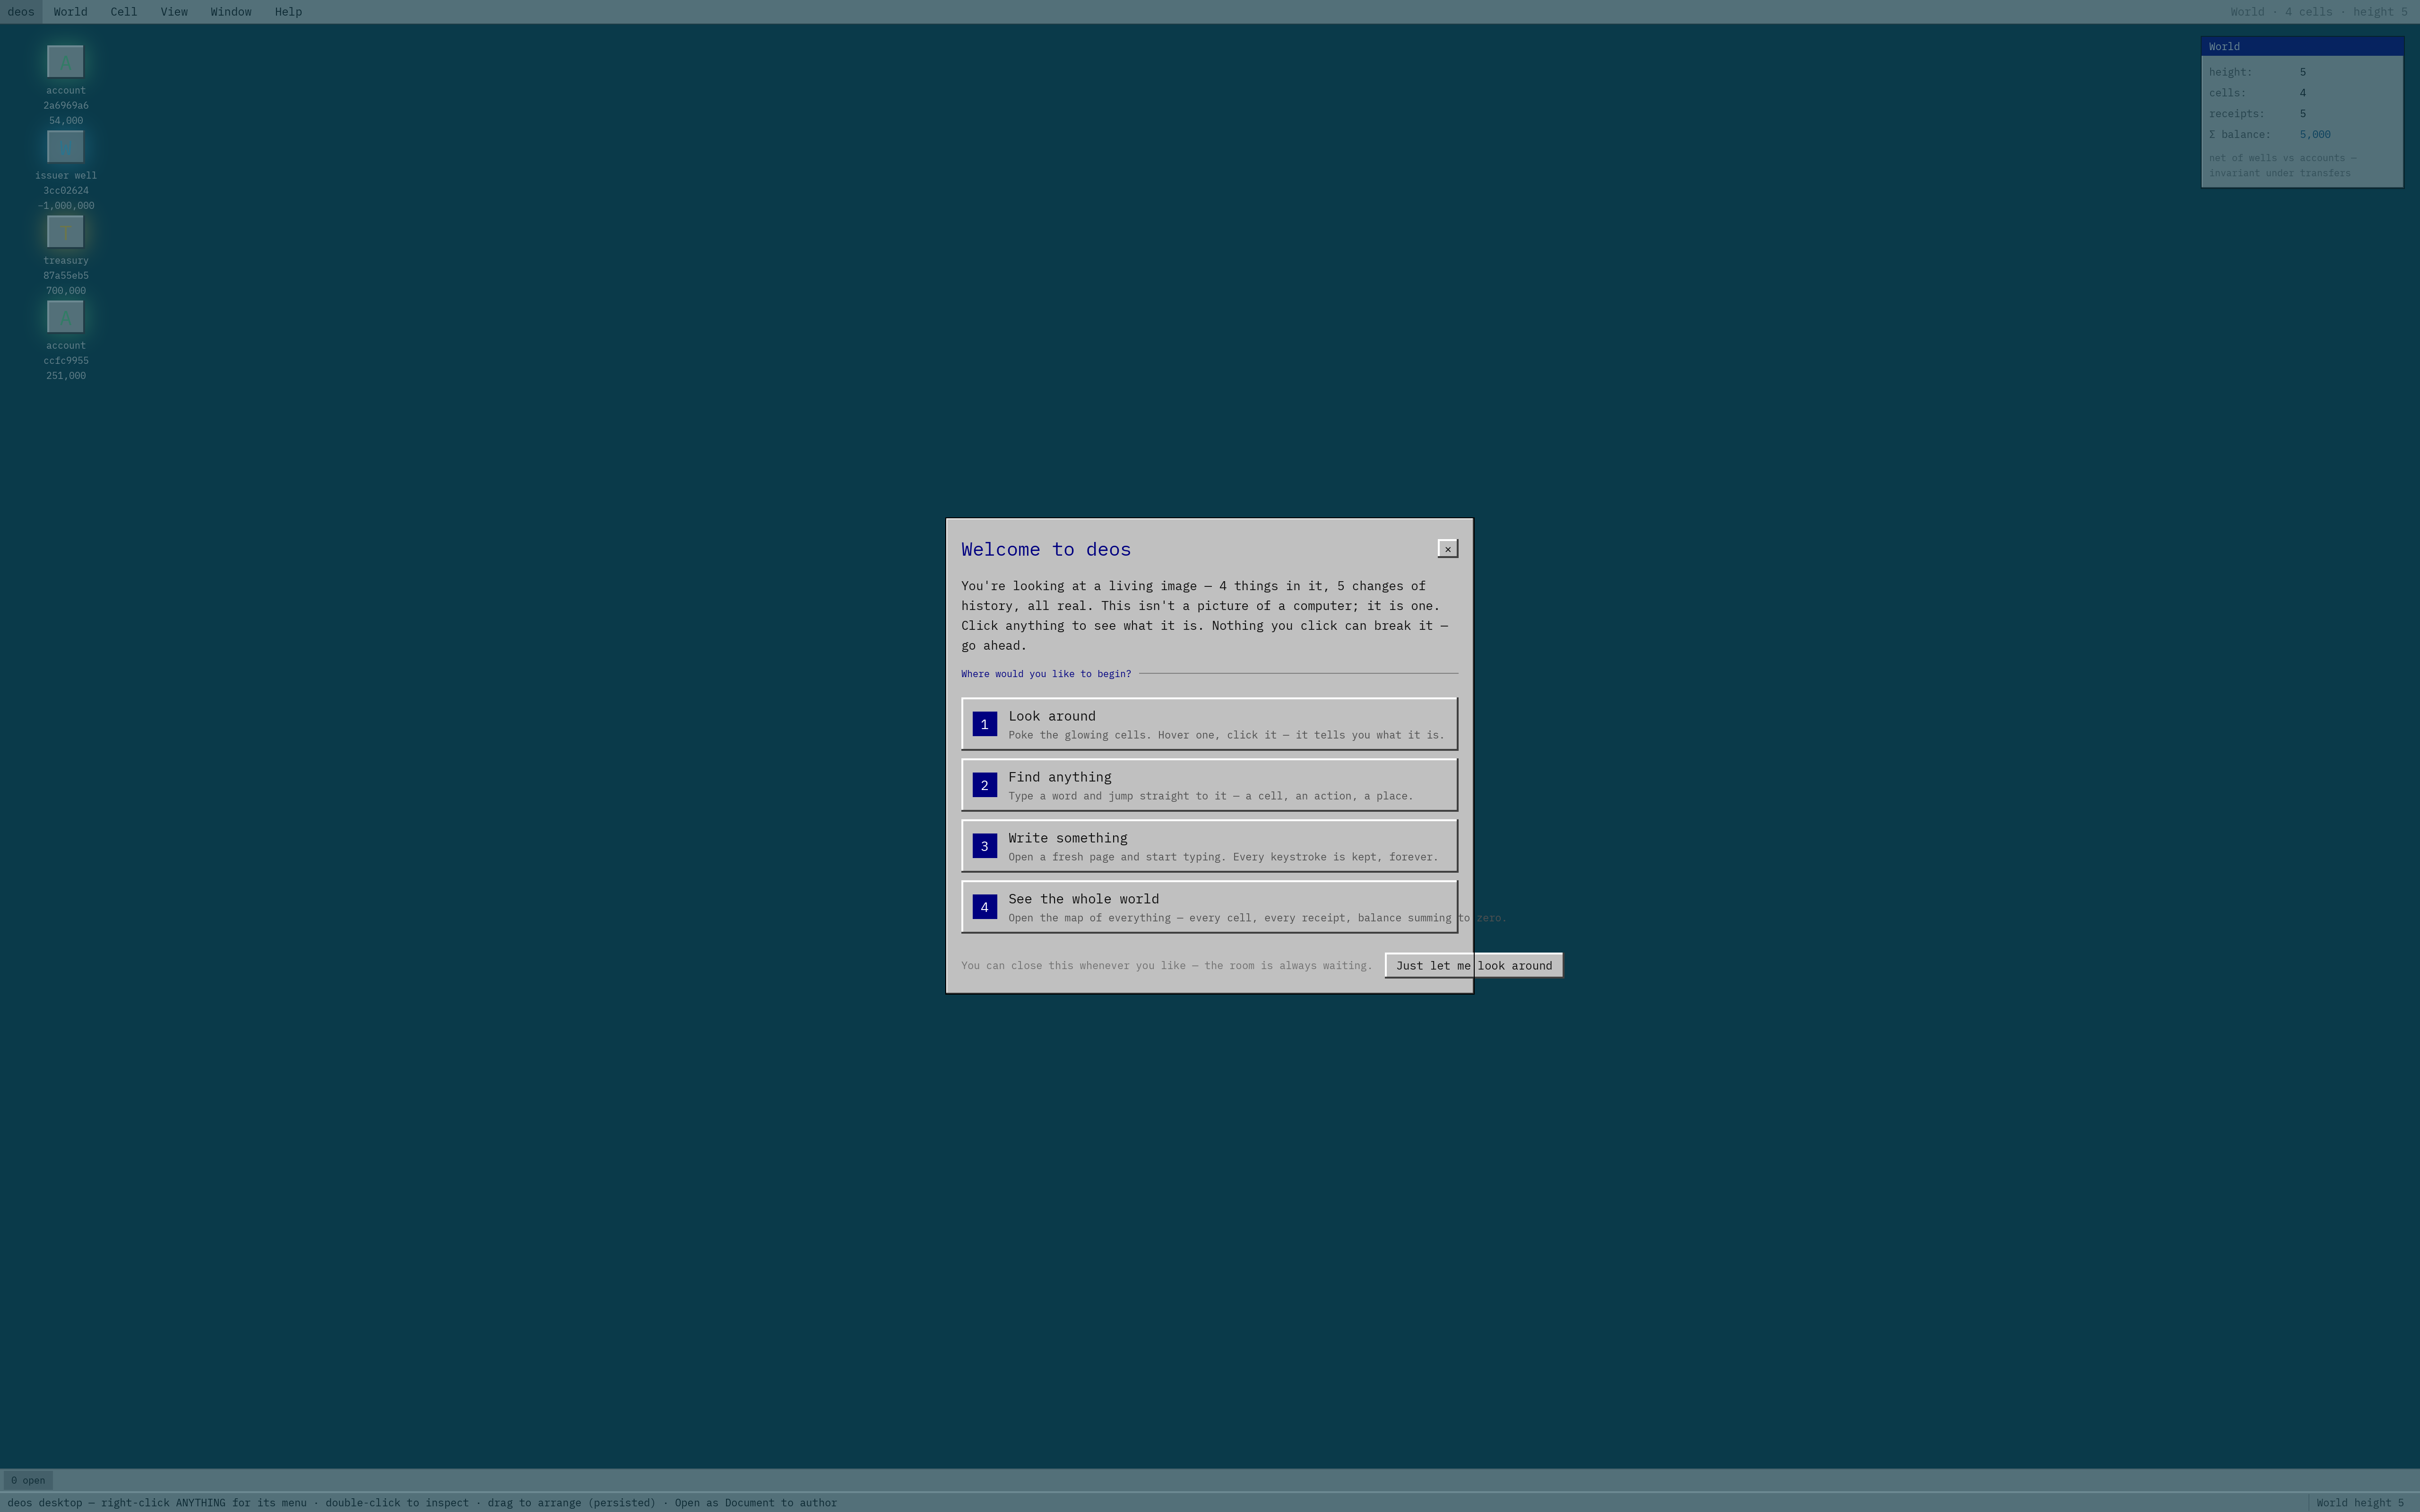Select the issuer well cell icon

click(65, 146)
